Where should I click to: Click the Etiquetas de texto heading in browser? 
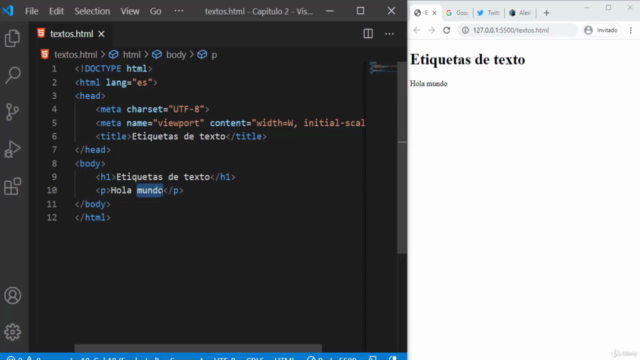pos(467,60)
